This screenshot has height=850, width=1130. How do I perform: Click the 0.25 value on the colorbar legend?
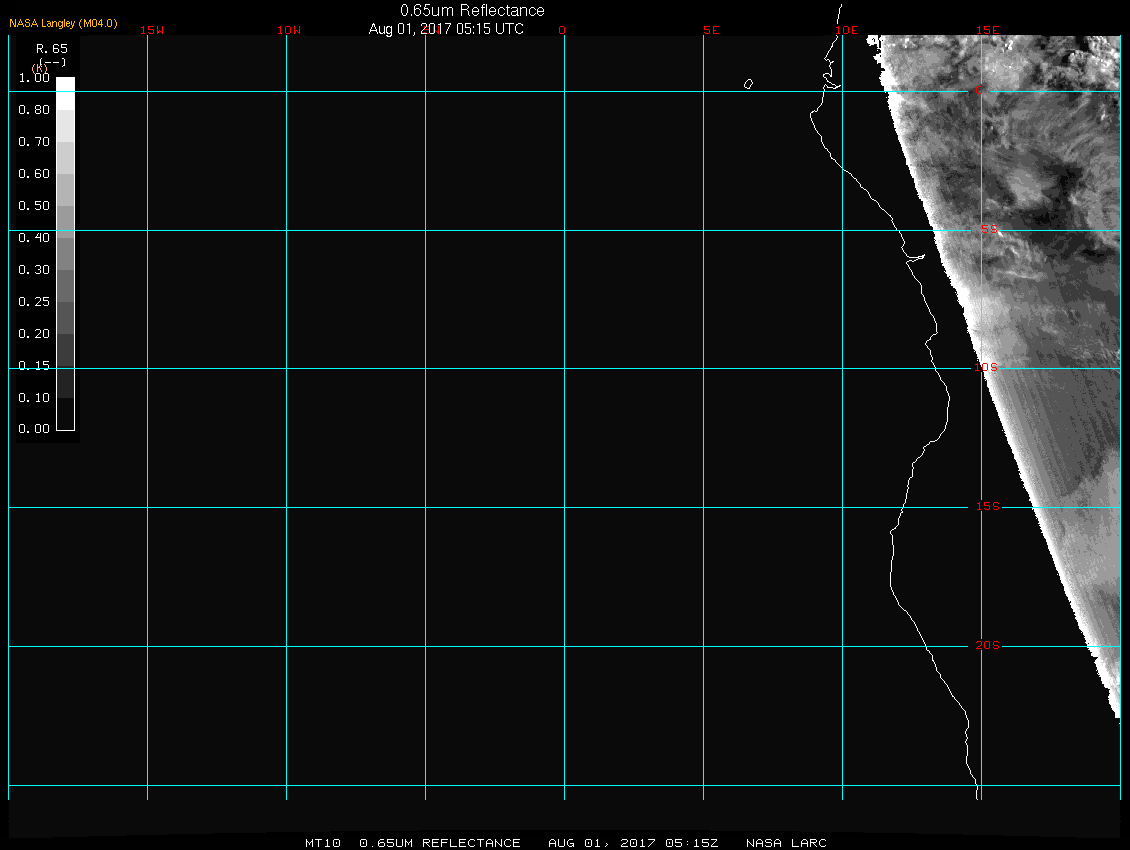34,301
